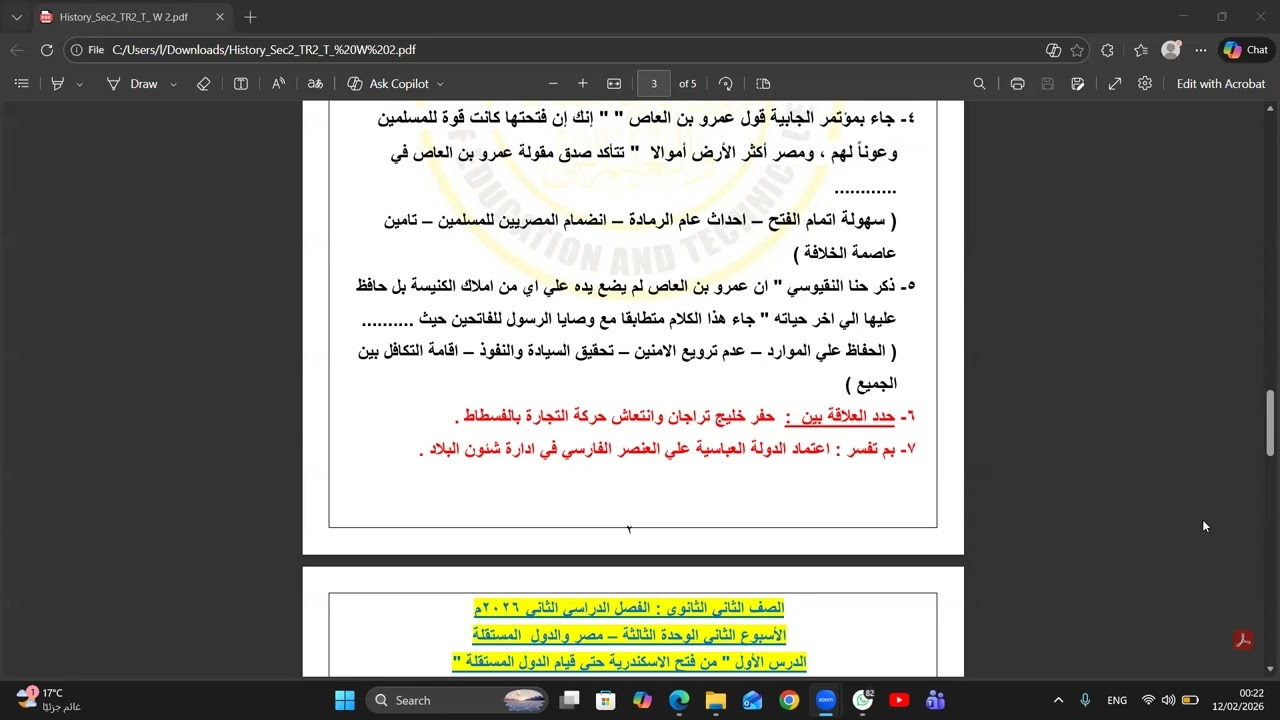1280x720 pixels.
Task: Activate the Draw tool
Action: (133, 84)
